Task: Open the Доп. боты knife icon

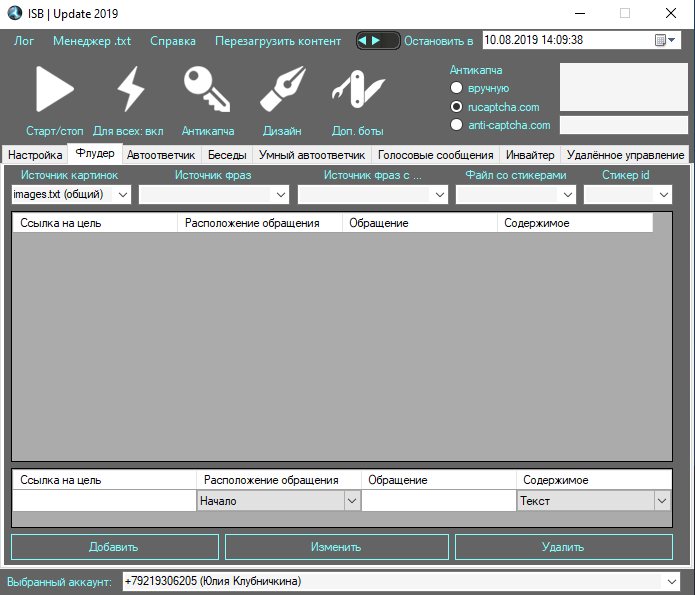Action: pos(358,89)
